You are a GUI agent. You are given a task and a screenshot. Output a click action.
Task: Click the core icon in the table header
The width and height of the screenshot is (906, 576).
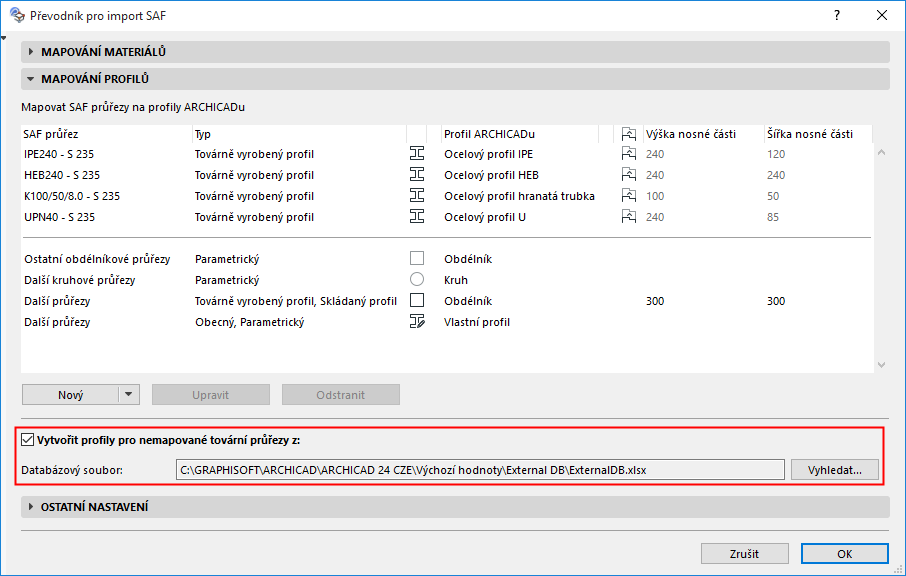629,134
